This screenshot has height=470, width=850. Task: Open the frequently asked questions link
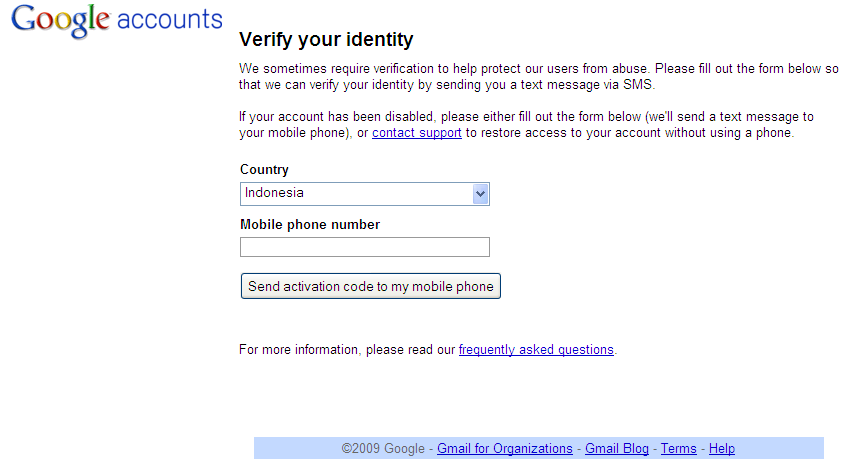coord(536,350)
